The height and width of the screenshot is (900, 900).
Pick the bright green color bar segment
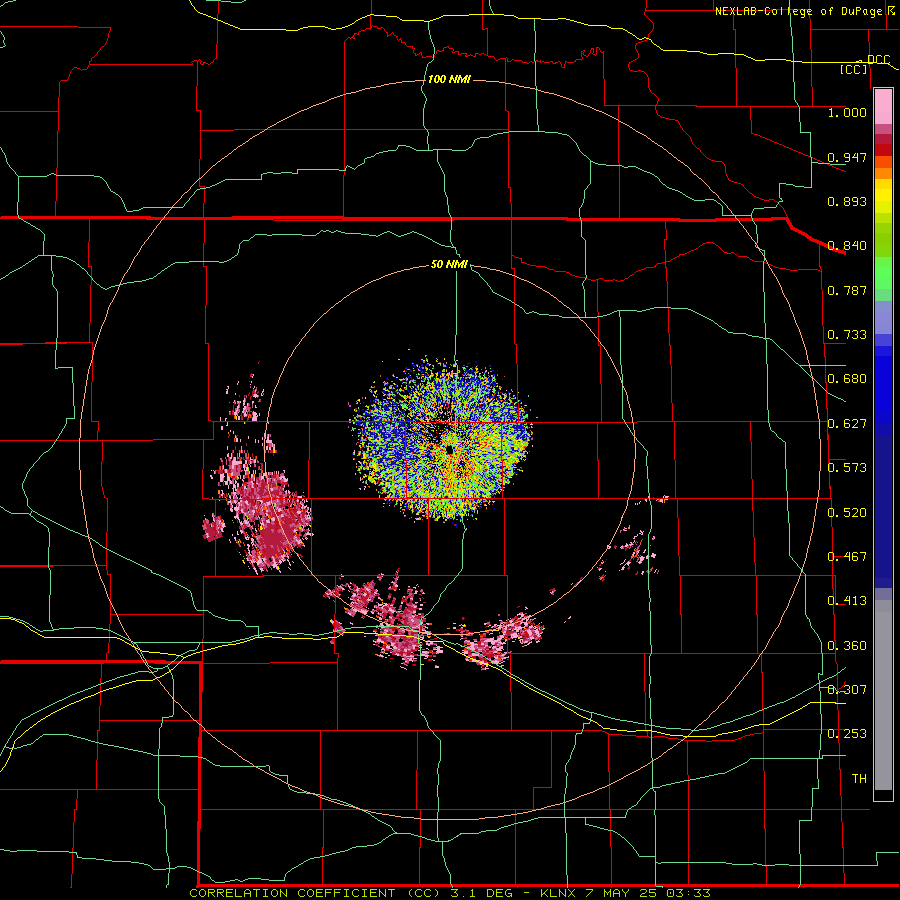pos(883,273)
